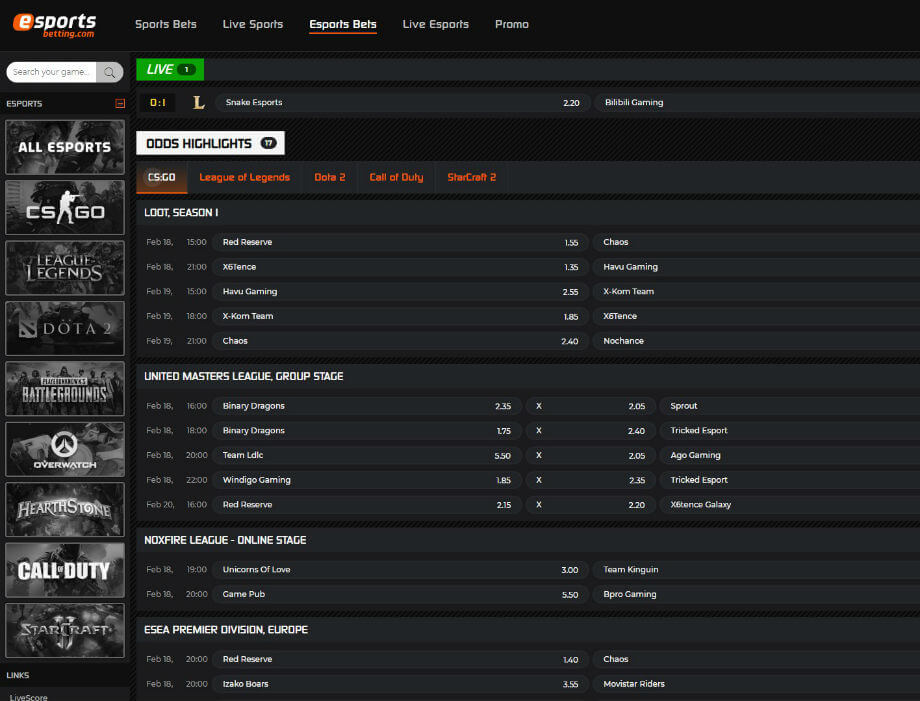The height and width of the screenshot is (701, 920).
Task: Pick Red Reserve at 1.55 odds
Action: (x=401, y=242)
